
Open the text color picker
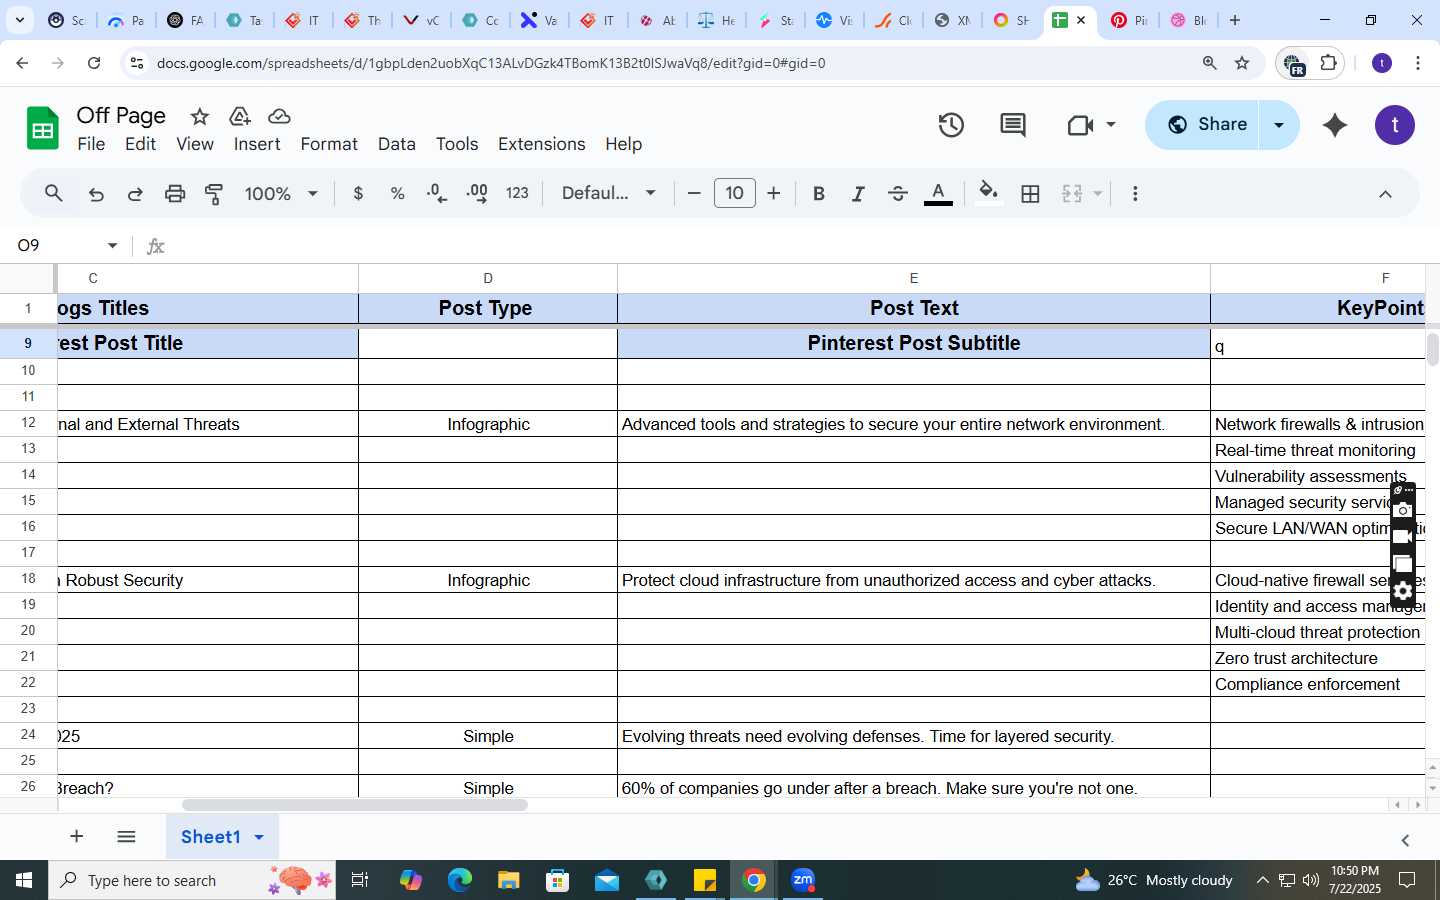(x=938, y=194)
